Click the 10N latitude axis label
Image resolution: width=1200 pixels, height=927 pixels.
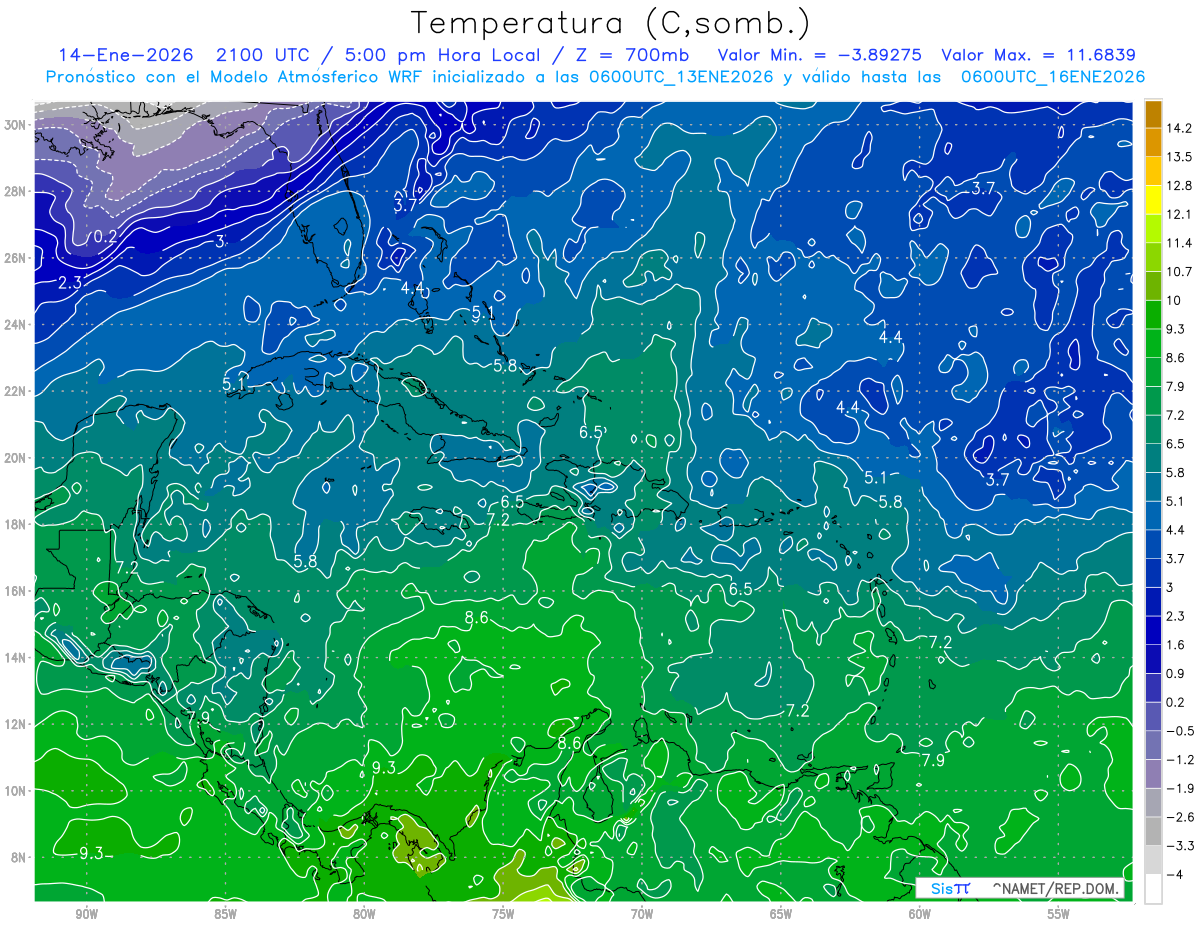tap(16, 791)
